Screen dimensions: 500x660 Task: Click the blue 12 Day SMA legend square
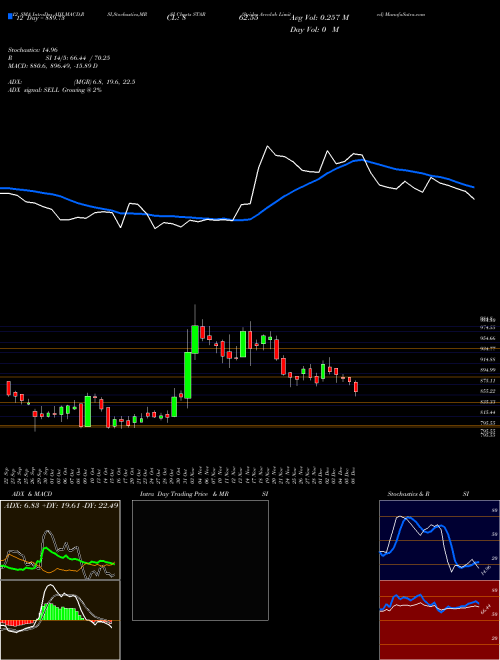pyautogui.click(x=10, y=17)
